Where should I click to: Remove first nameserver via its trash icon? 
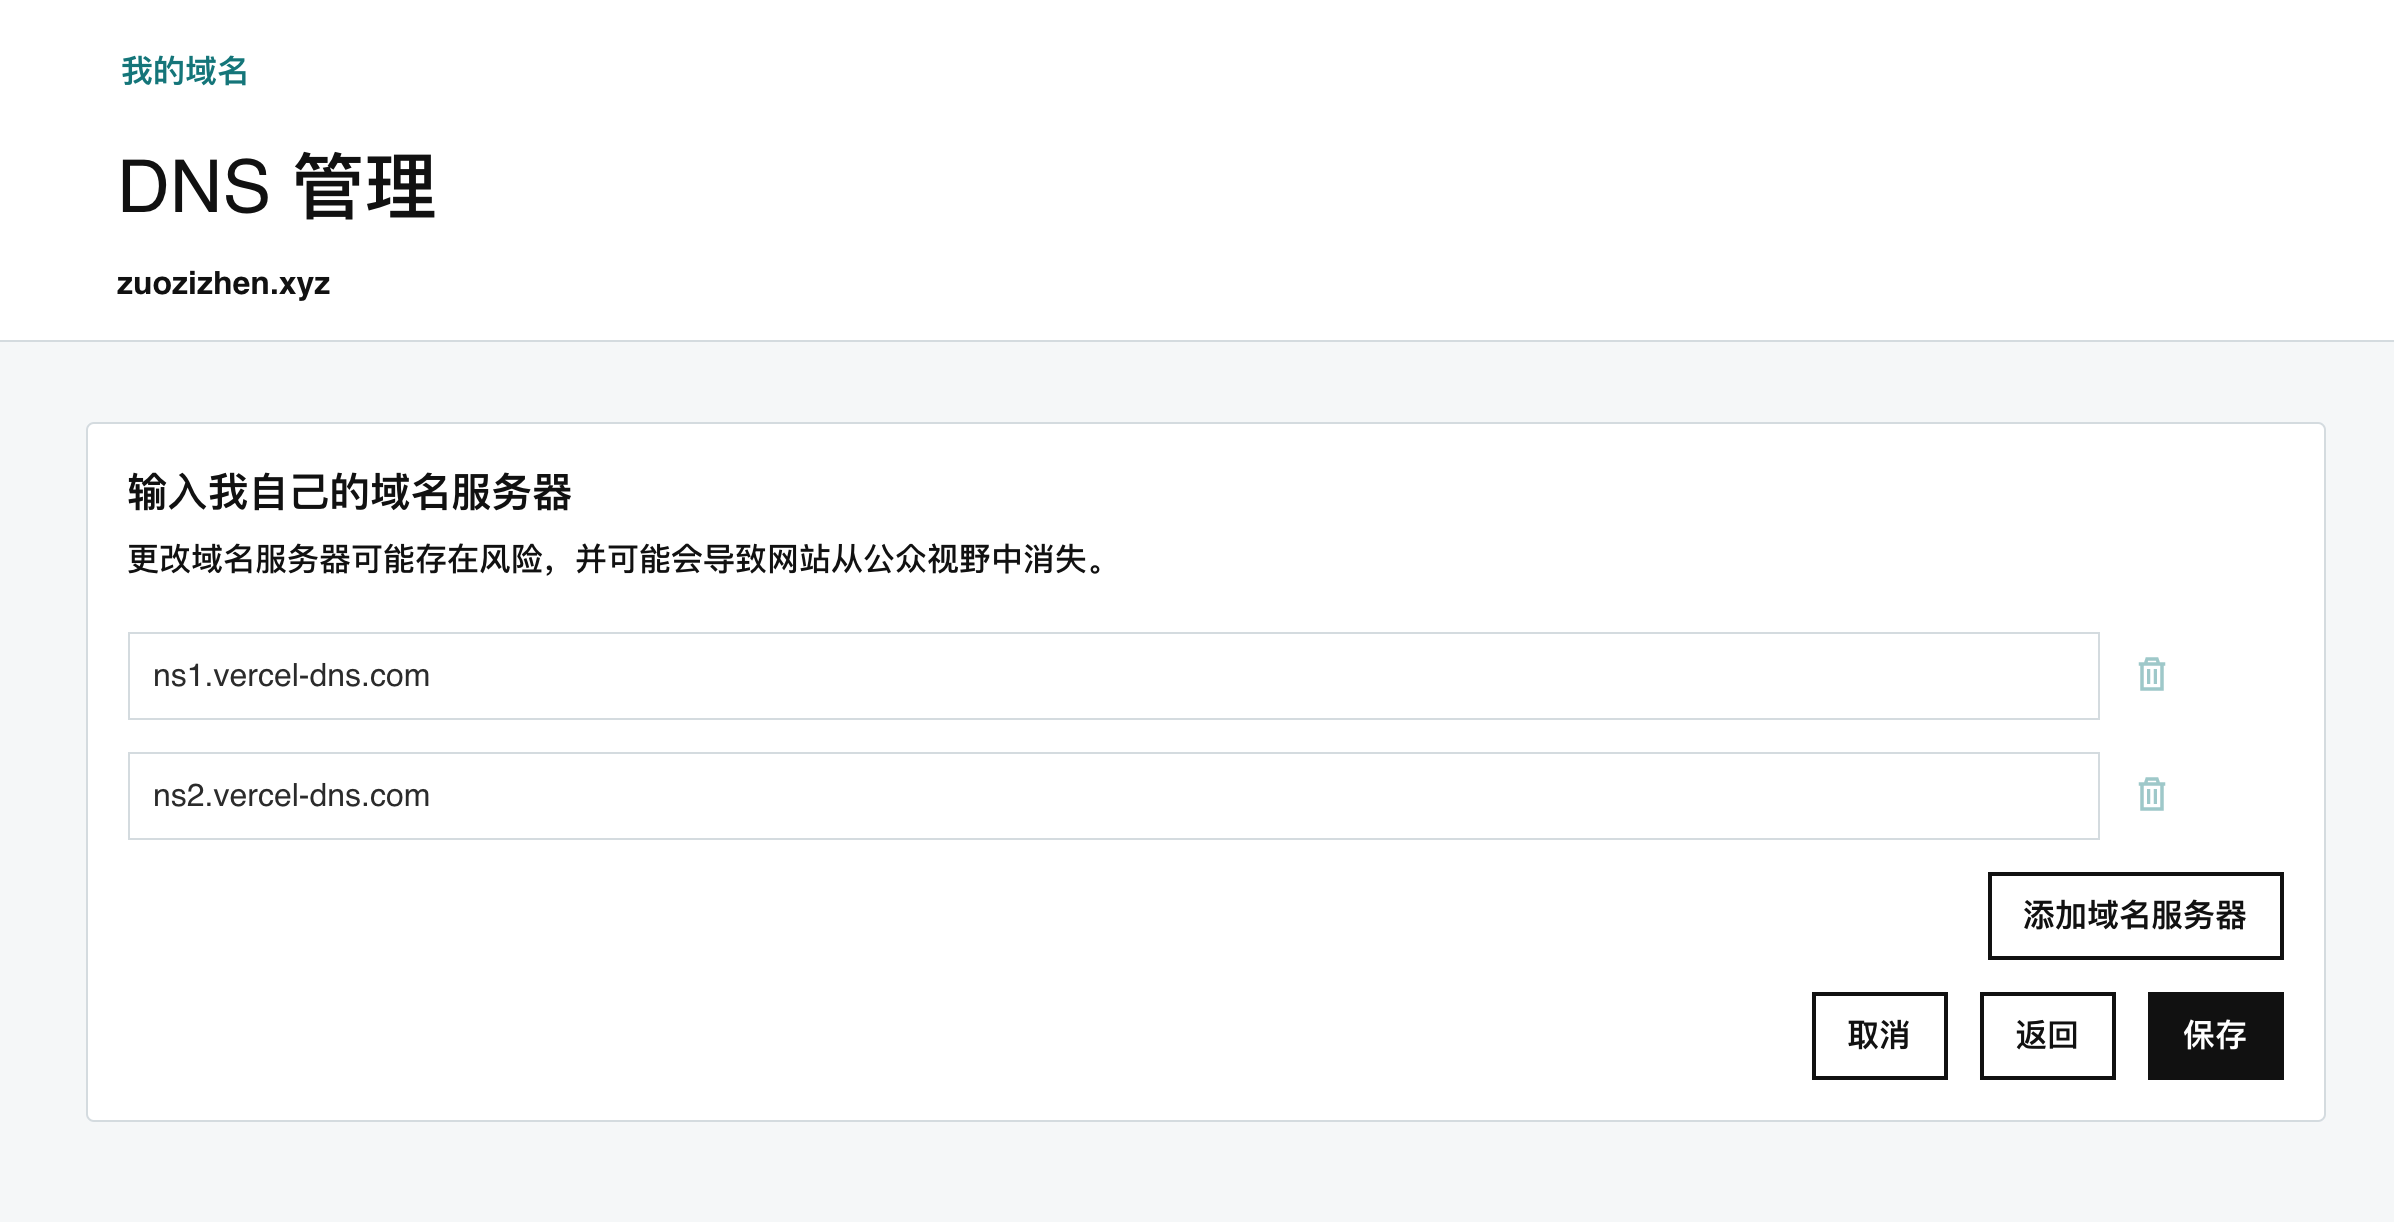[x=2152, y=675]
